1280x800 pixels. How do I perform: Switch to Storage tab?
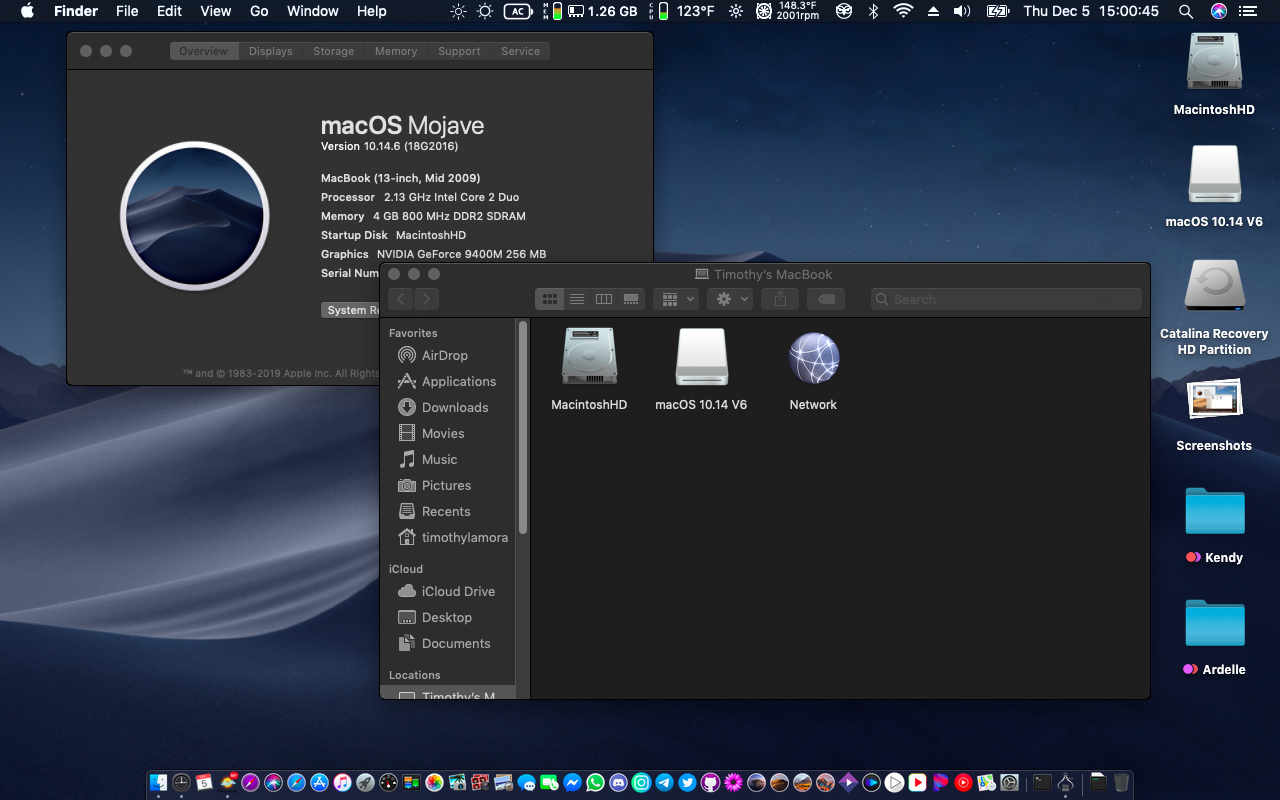333,51
